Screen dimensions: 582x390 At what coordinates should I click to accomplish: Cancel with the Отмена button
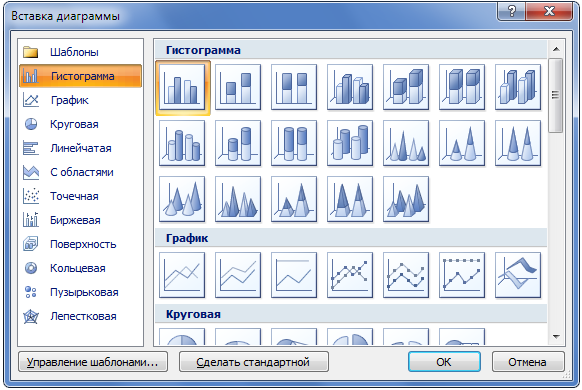coord(528,362)
